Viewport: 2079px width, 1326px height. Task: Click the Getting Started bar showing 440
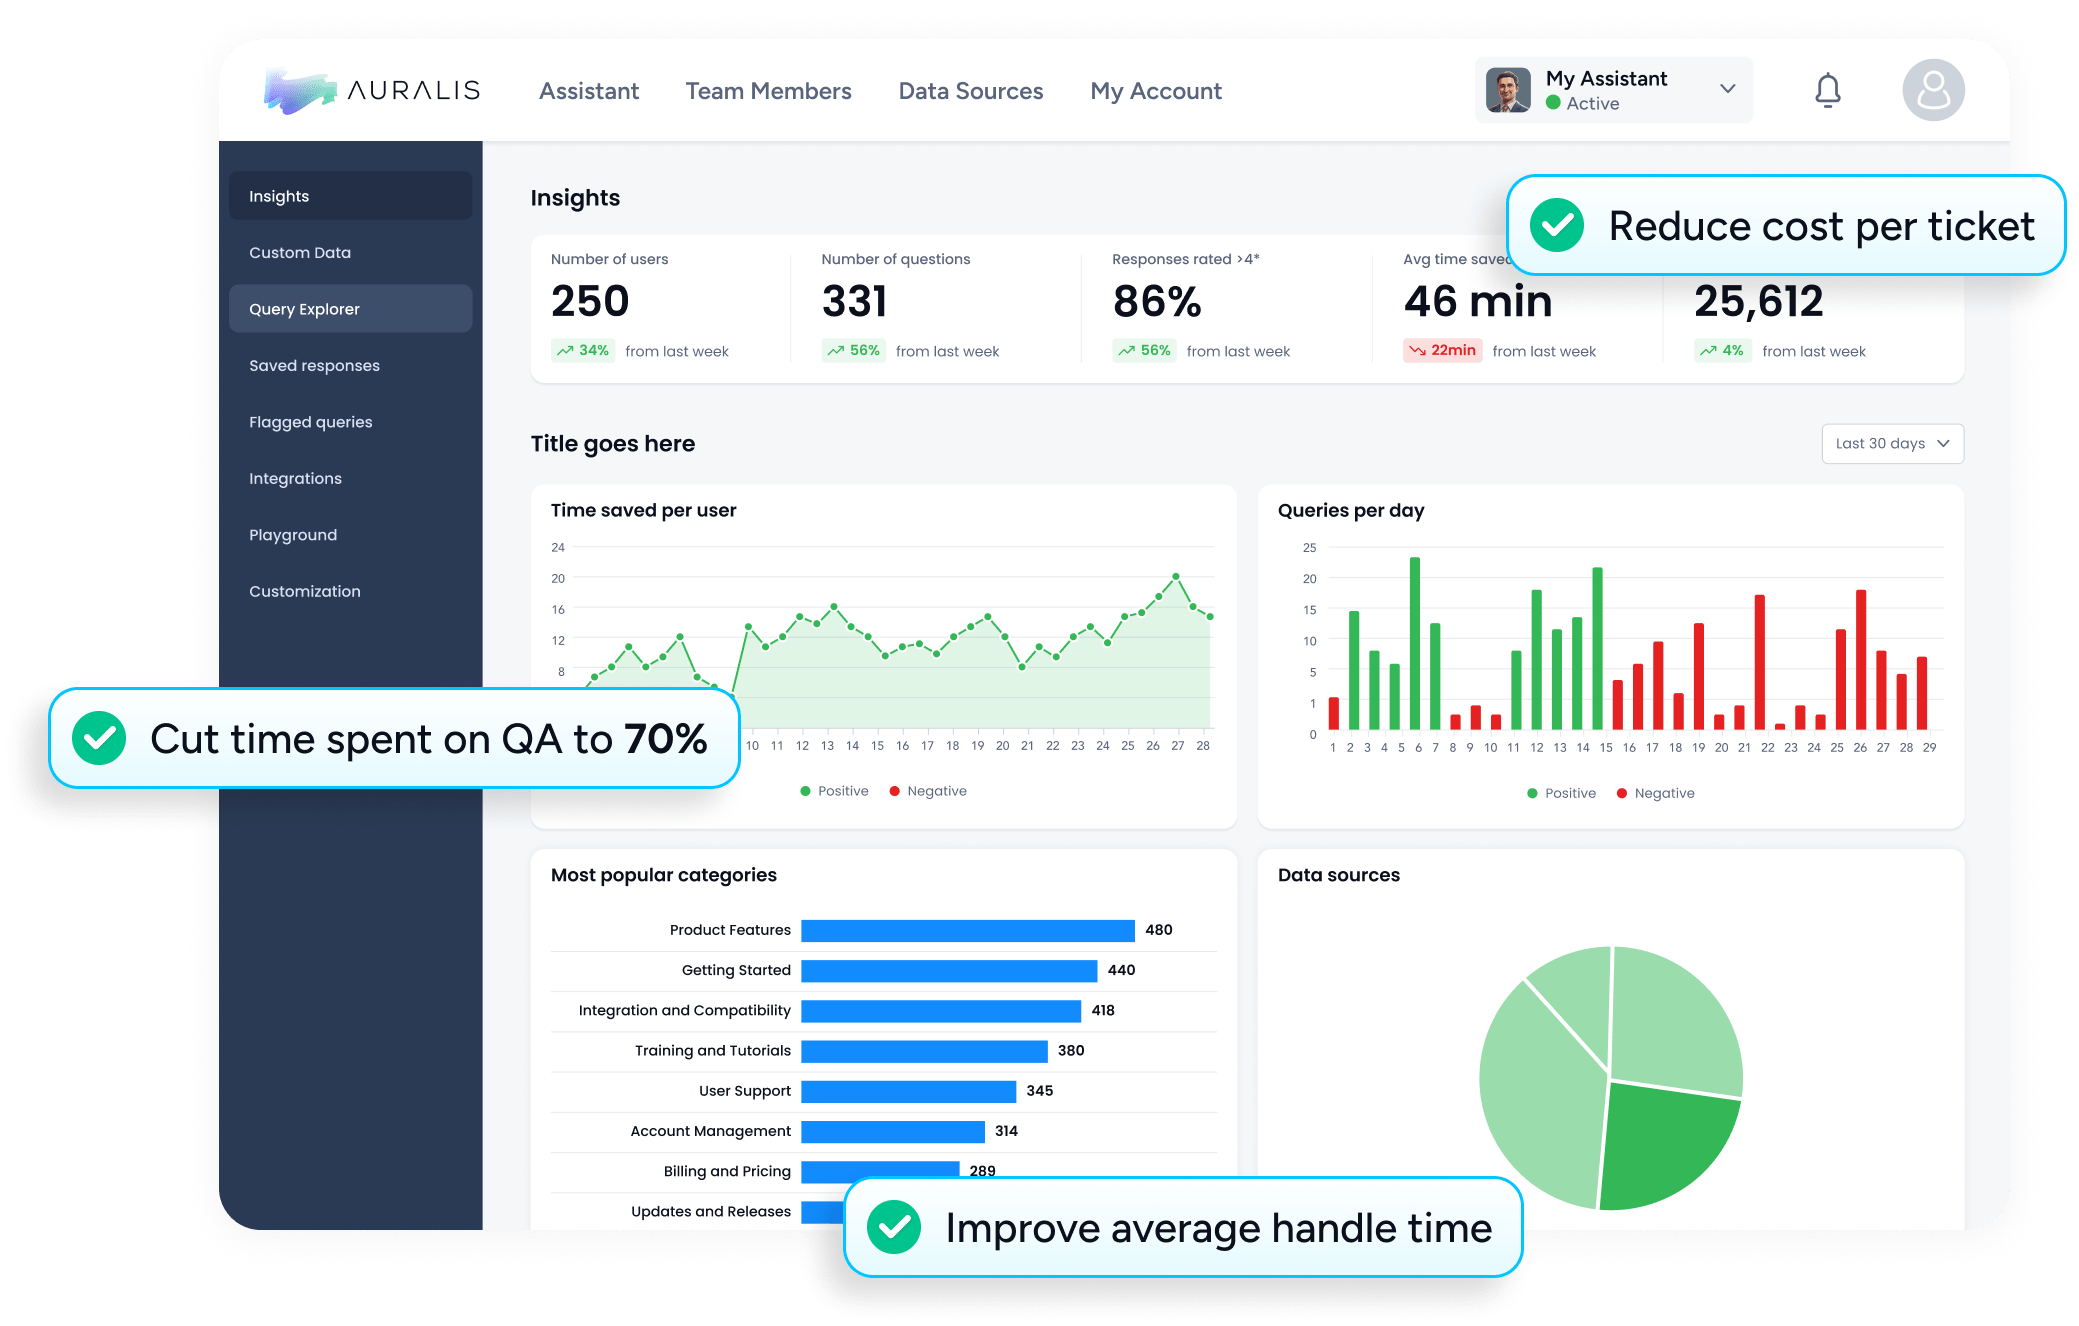[x=949, y=971]
